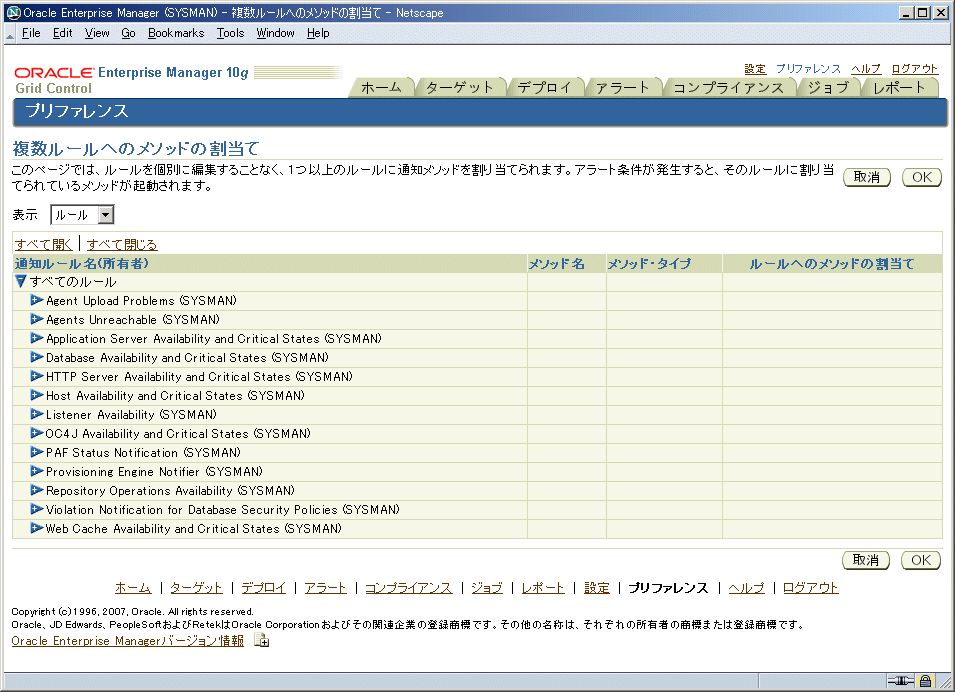
Task: Click footer コンプライアンス link
Action: [x=409, y=588]
